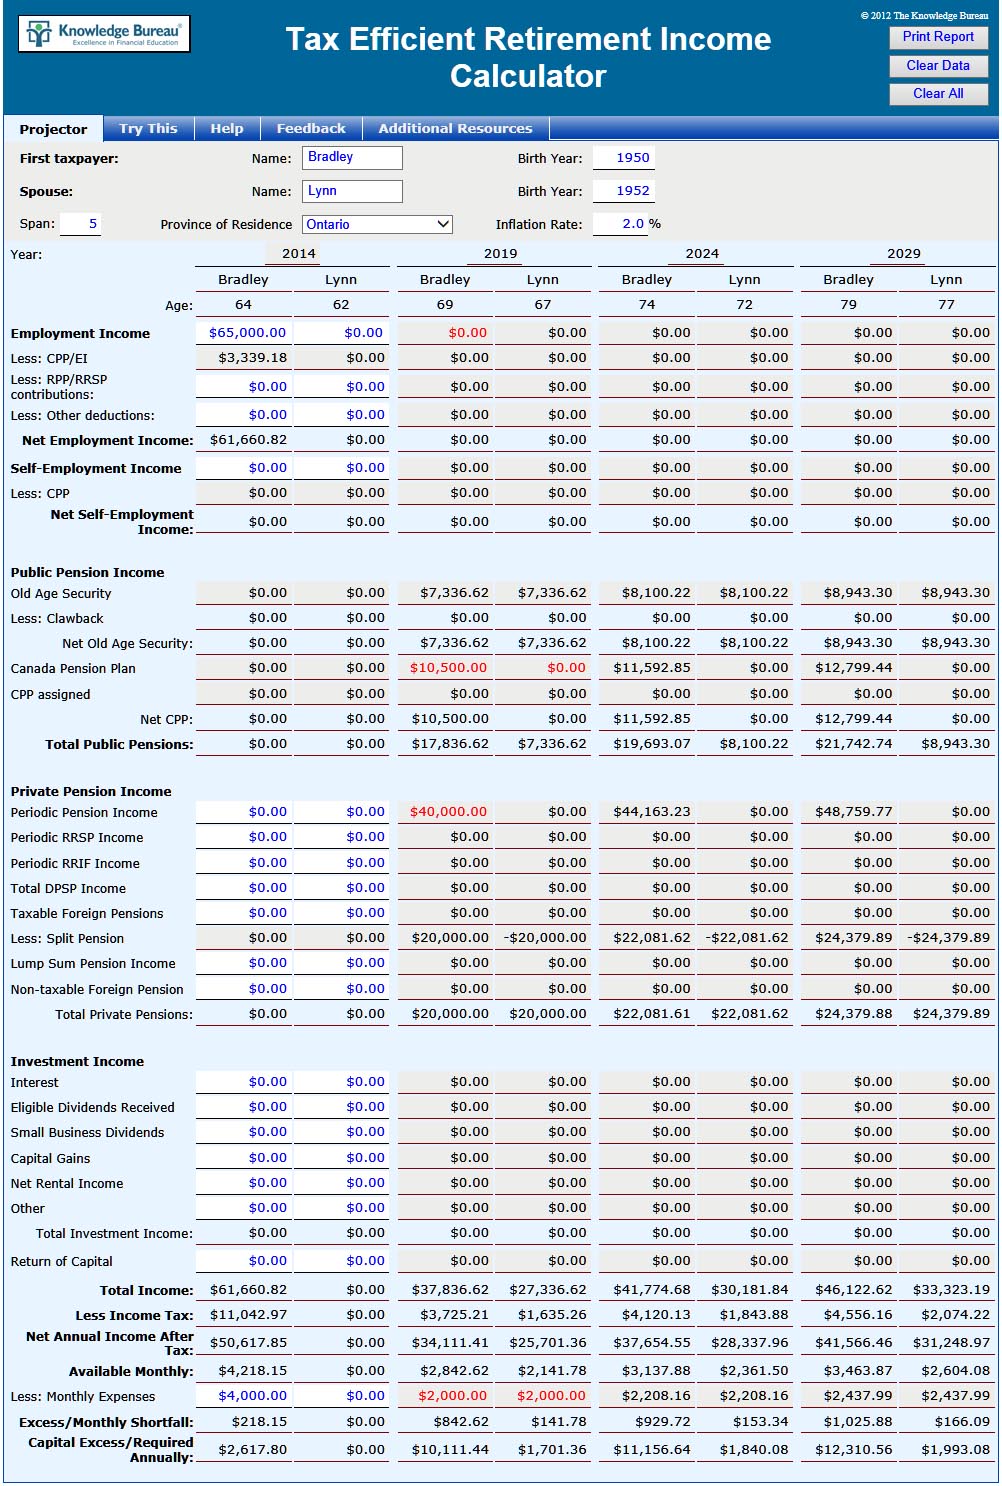Screen dimensions: 1002x1486
Task: Edit the spouse name field
Action: pos(352,191)
